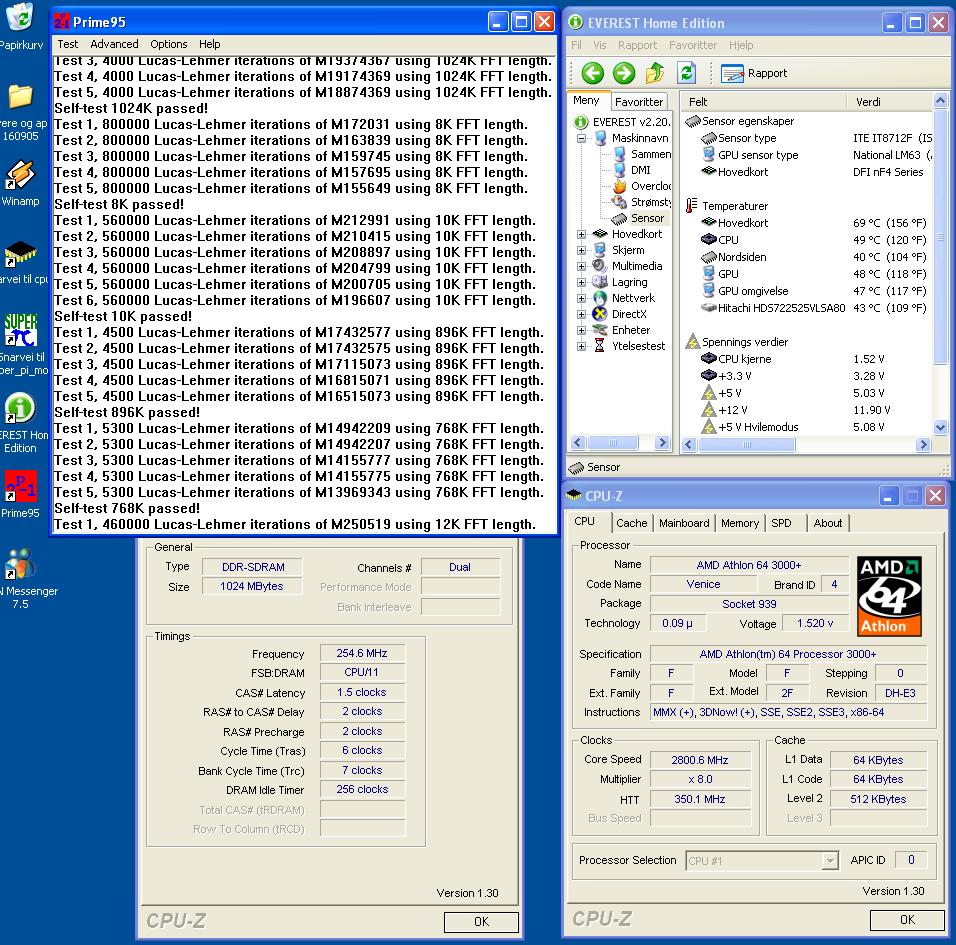The height and width of the screenshot is (945, 956).
Task: Click EVEREST green back arrow button
Action: pyautogui.click(x=592, y=73)
